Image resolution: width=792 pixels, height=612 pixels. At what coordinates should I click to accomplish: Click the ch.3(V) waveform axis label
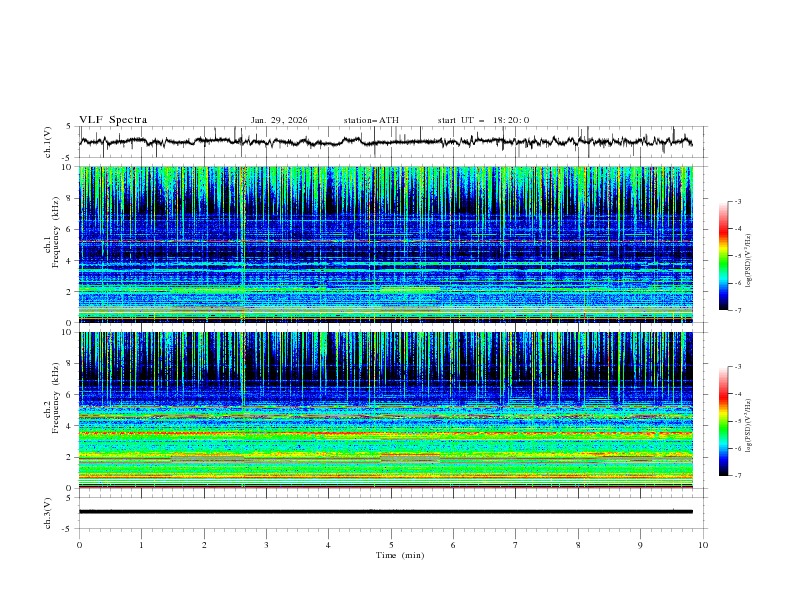click(x=48, y=512)
